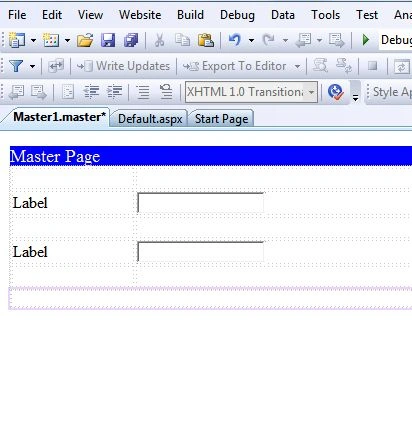
Task: Expand the Add New Item dropdown arrow
Action: pyautogui.click(x=67, y=40)
